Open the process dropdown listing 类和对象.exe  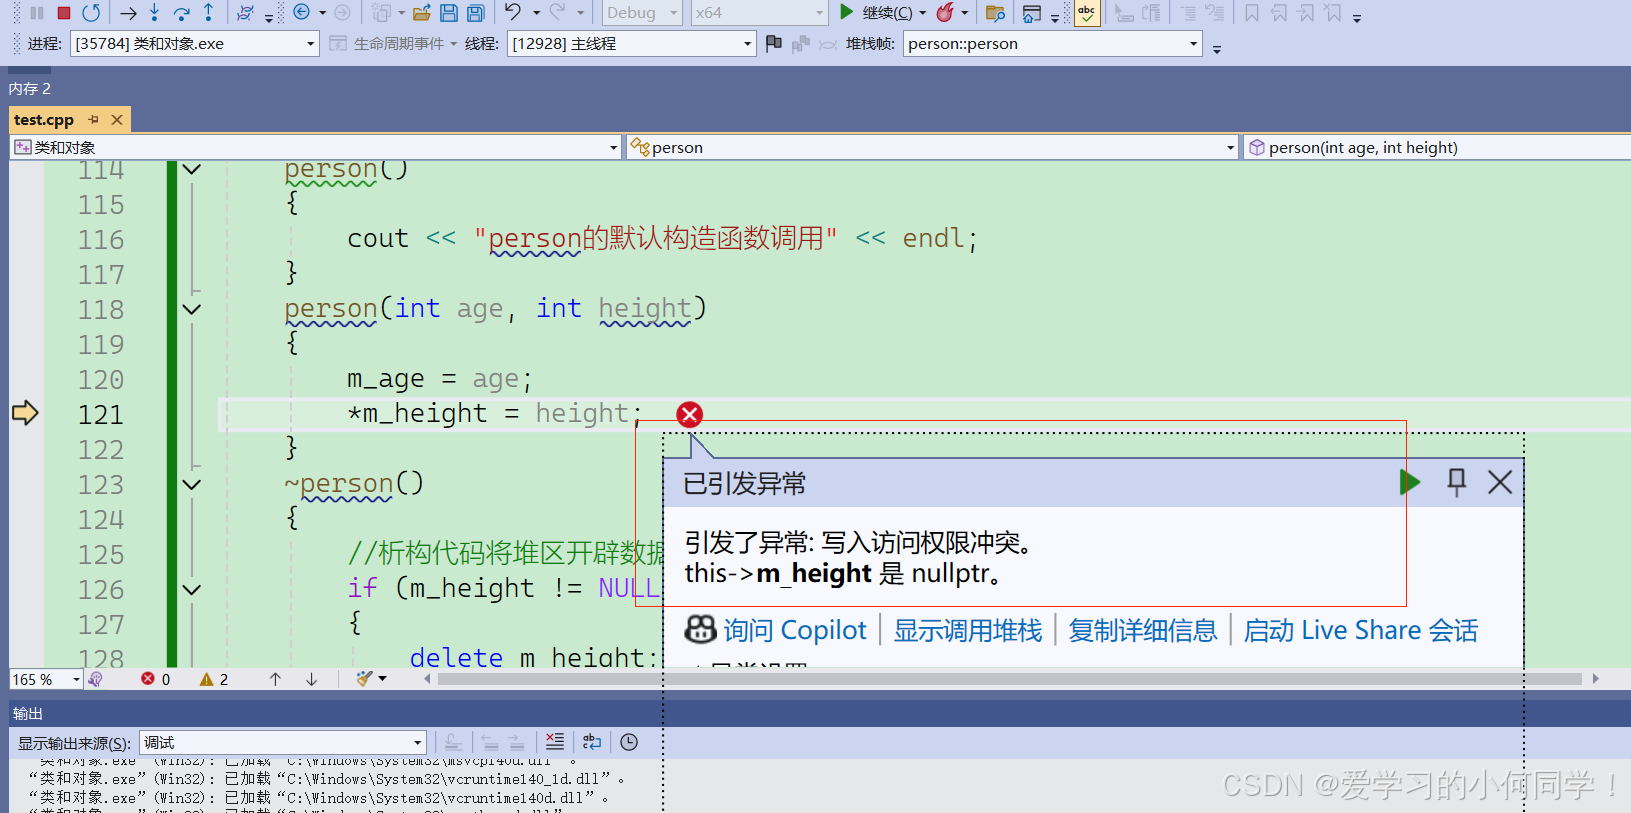click(x=195, y=44)
